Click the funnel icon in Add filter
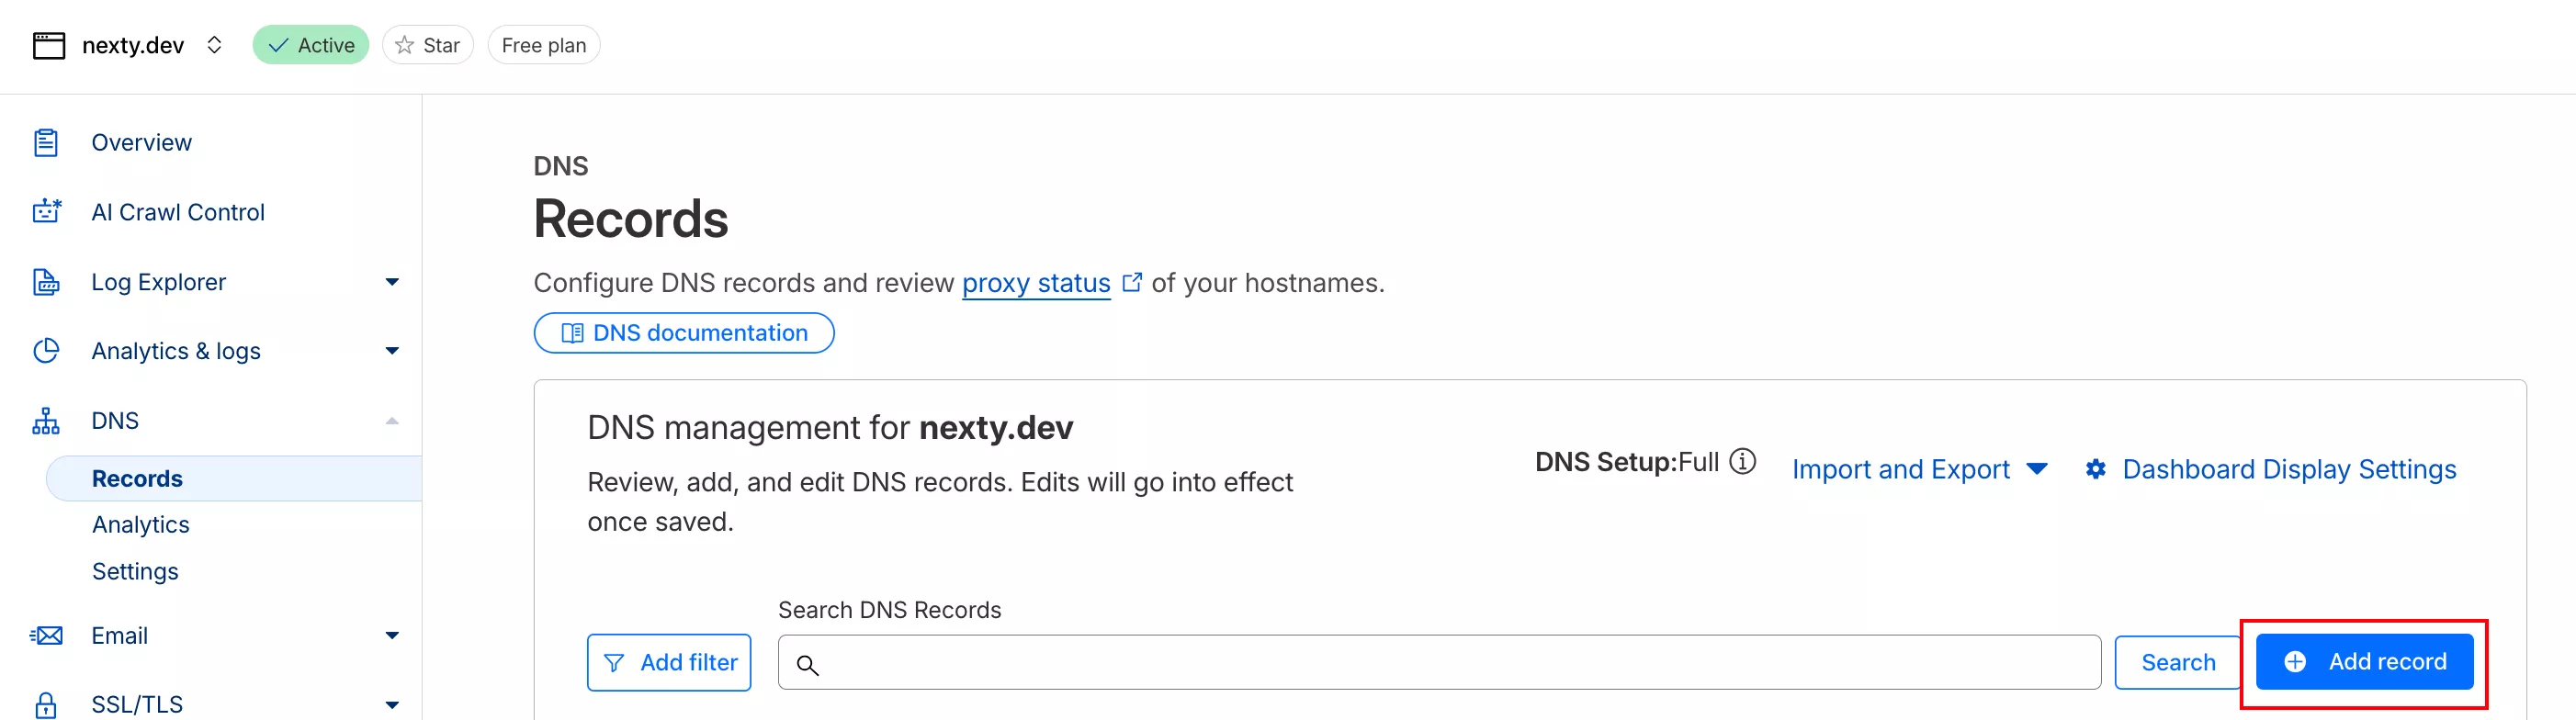This screenshot has width=2576, height=720. point(614,663)
